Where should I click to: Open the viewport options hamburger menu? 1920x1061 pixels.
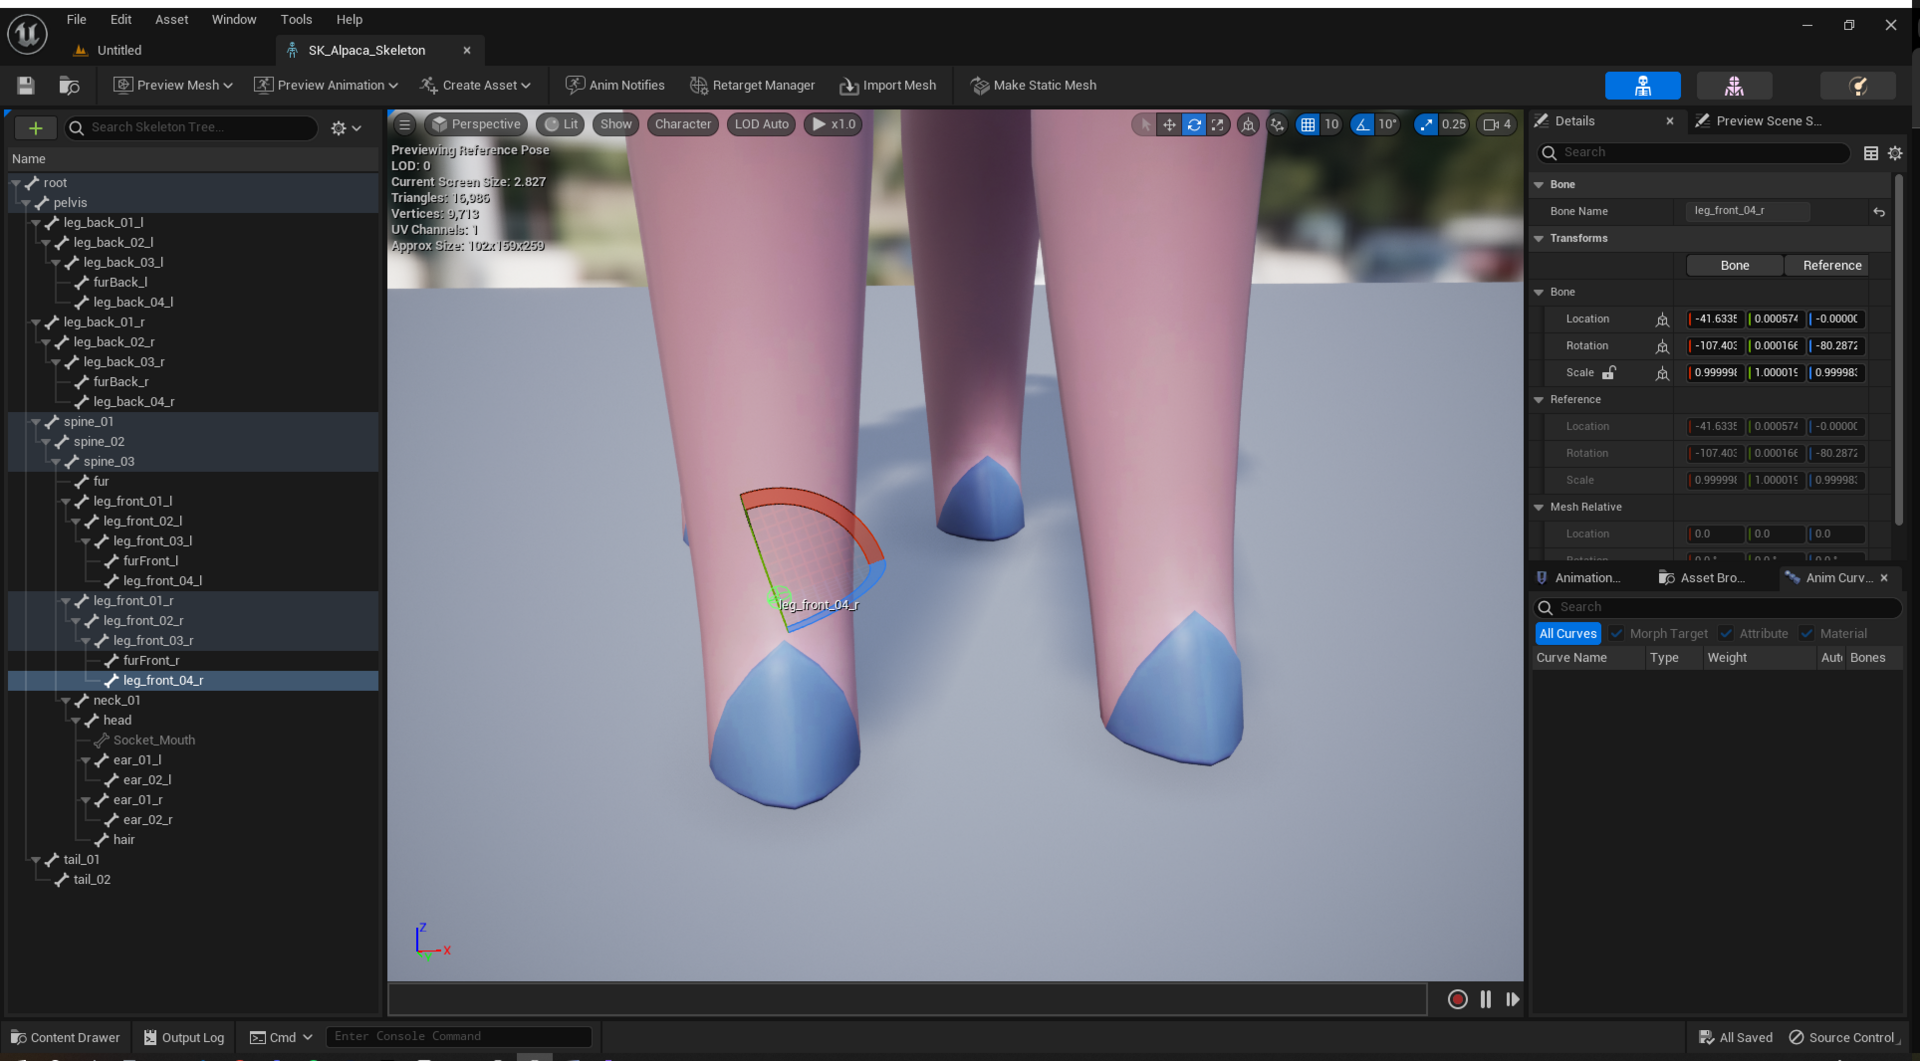(x=404, y=124)
